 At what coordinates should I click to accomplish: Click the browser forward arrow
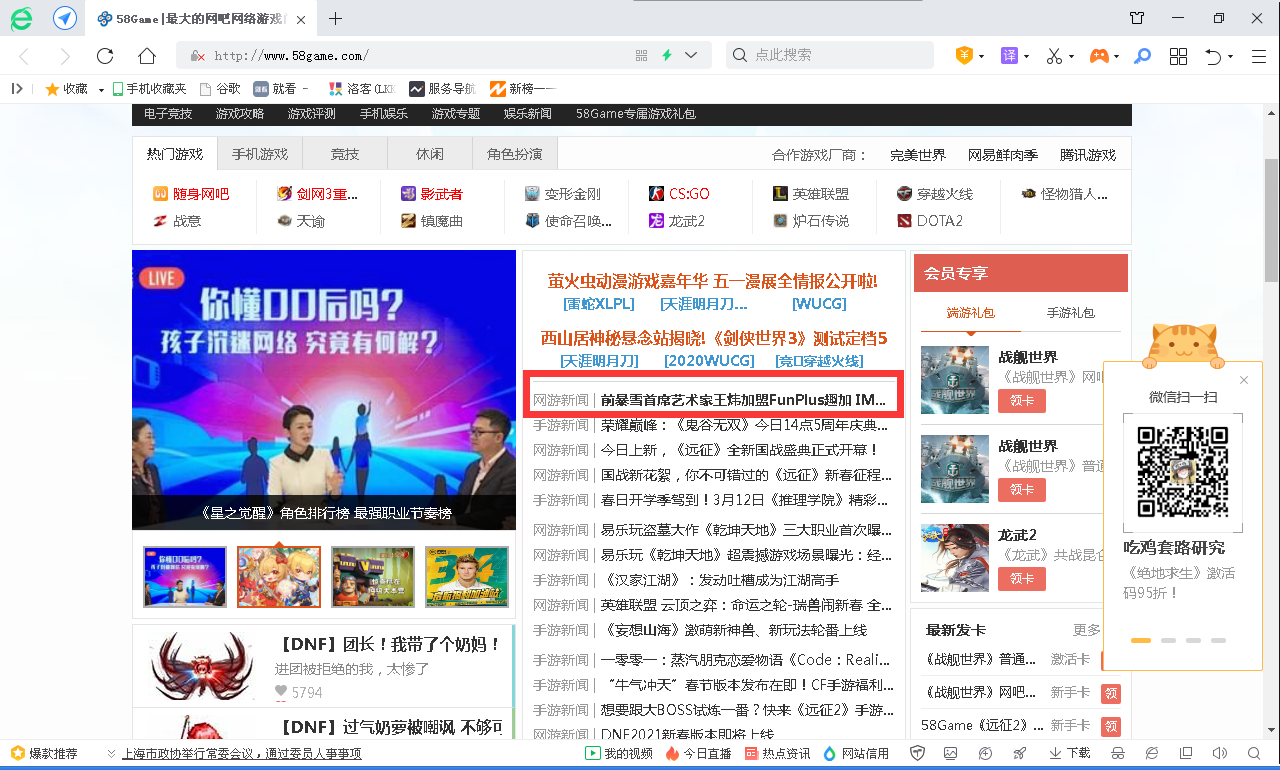[x=64, y=56]
